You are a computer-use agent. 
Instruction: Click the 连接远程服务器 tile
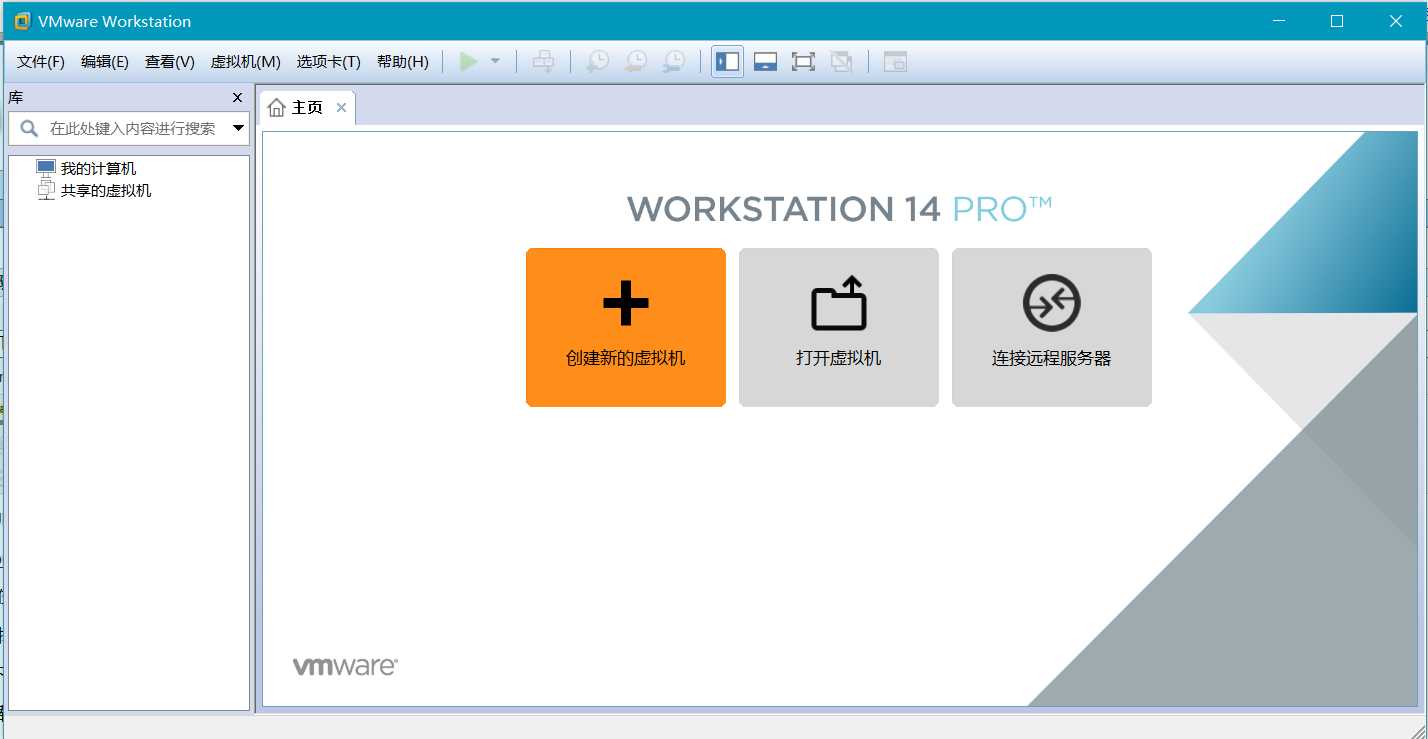pos(1052,327)
